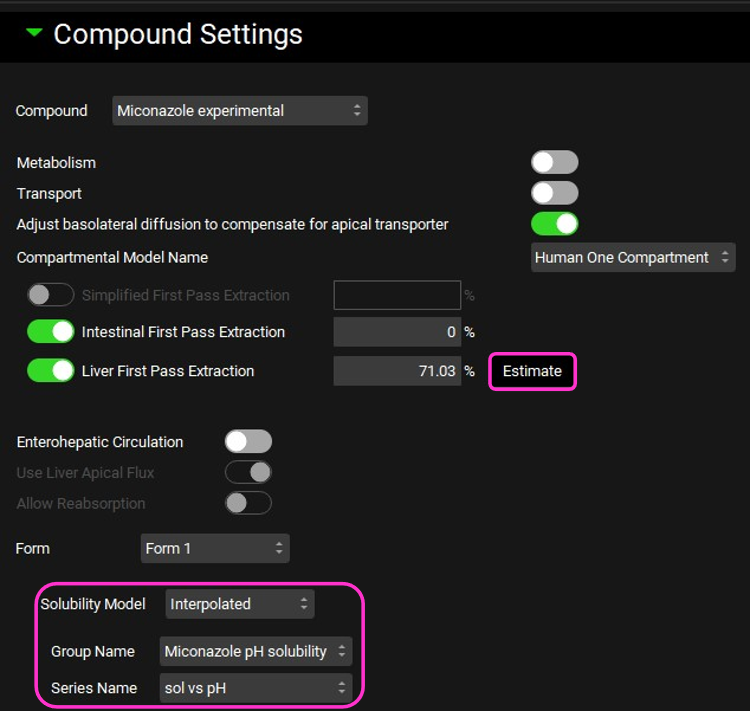The width and height of the screenshot is (750, 711).
Task: Enable the Metabolism toggle
Action: pos(554,162)
